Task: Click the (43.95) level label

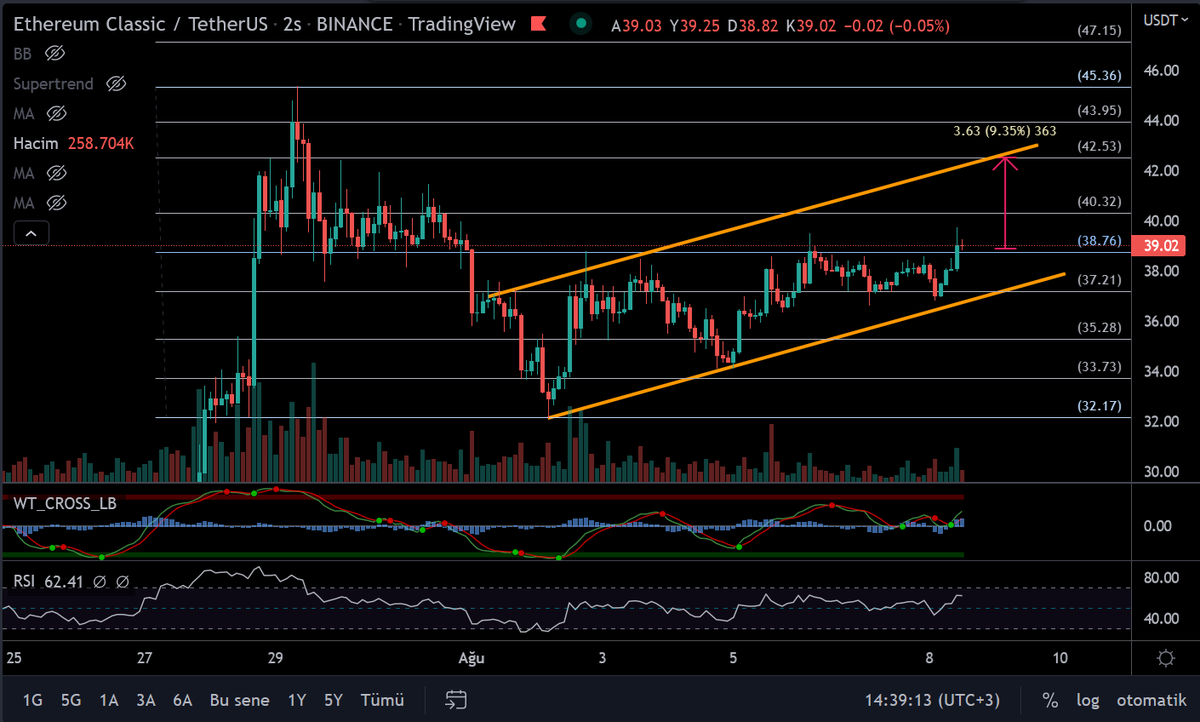Action: pyautogui.click(x=1099, y=110)
